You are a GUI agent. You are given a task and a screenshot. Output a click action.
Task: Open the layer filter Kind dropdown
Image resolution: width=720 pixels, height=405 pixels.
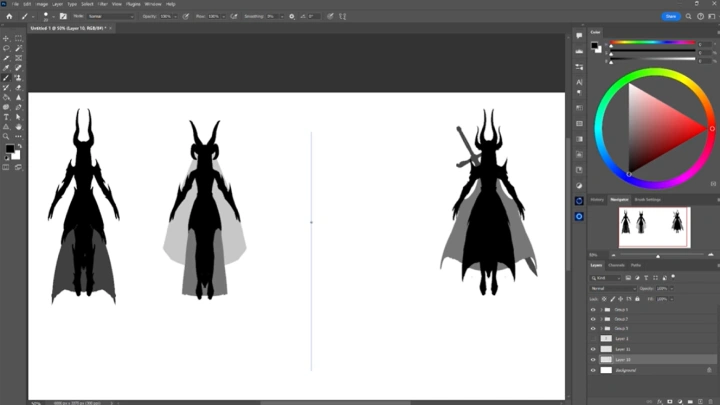(x=605, y=278)
